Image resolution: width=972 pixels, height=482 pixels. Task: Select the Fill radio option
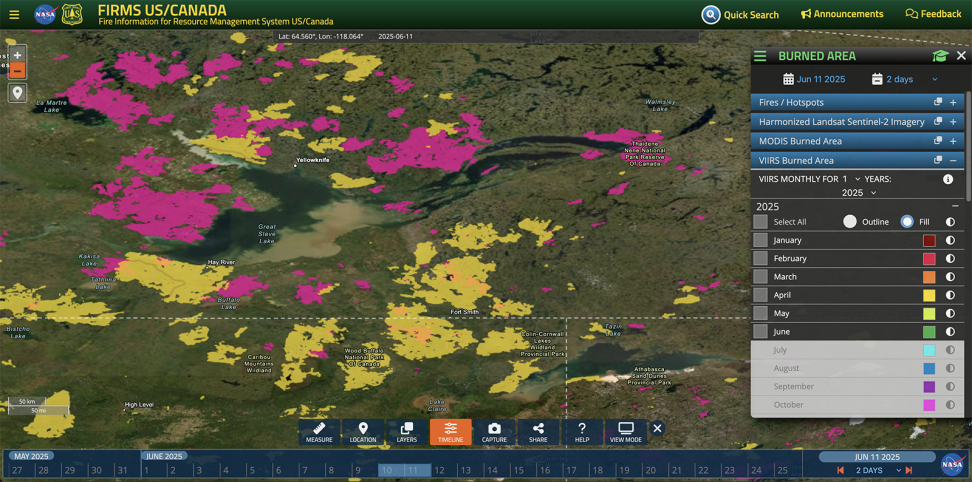click(x=907, y=222)
